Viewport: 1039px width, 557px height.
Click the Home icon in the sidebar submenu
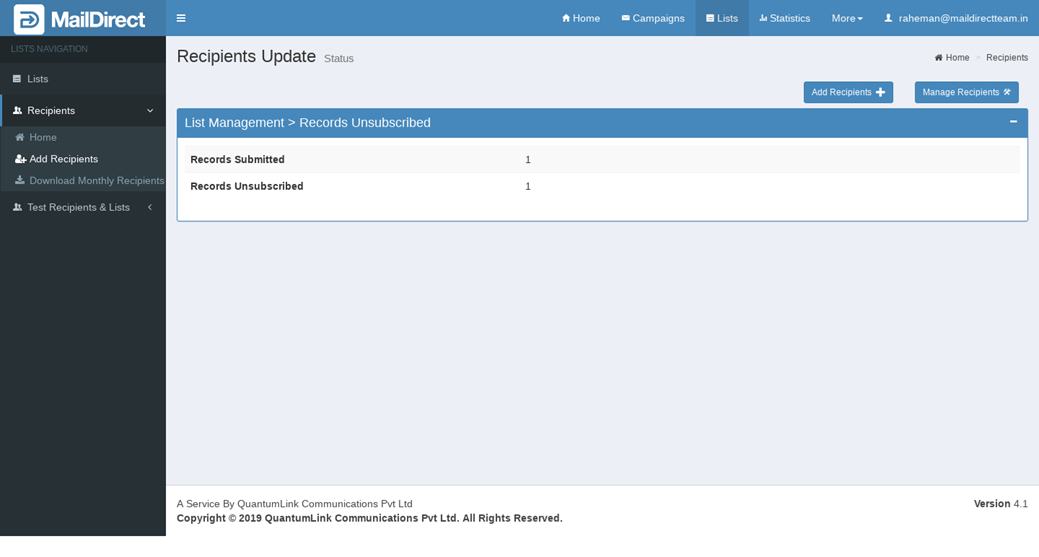(x=20, y=137)
